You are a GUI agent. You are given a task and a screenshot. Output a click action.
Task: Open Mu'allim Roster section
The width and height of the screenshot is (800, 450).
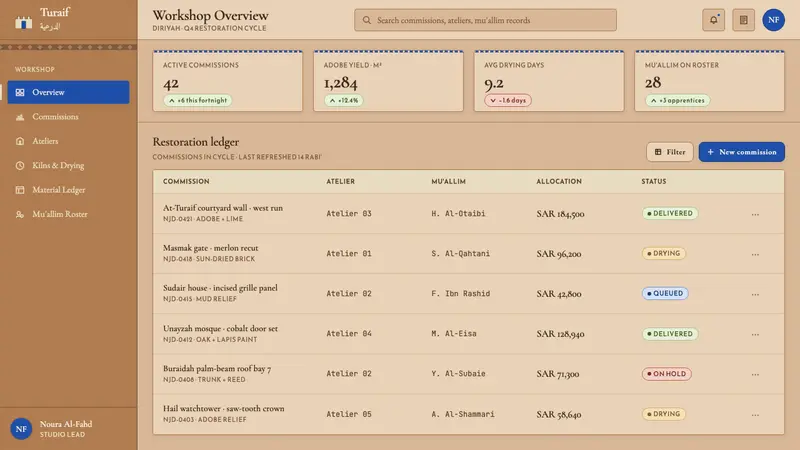pyautogui.click(x=68, y=214)
